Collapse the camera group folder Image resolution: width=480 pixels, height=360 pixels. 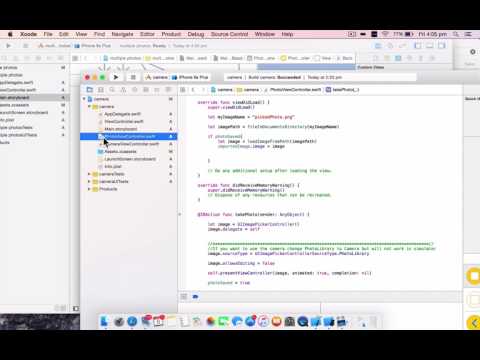click(x=89, y=106)
